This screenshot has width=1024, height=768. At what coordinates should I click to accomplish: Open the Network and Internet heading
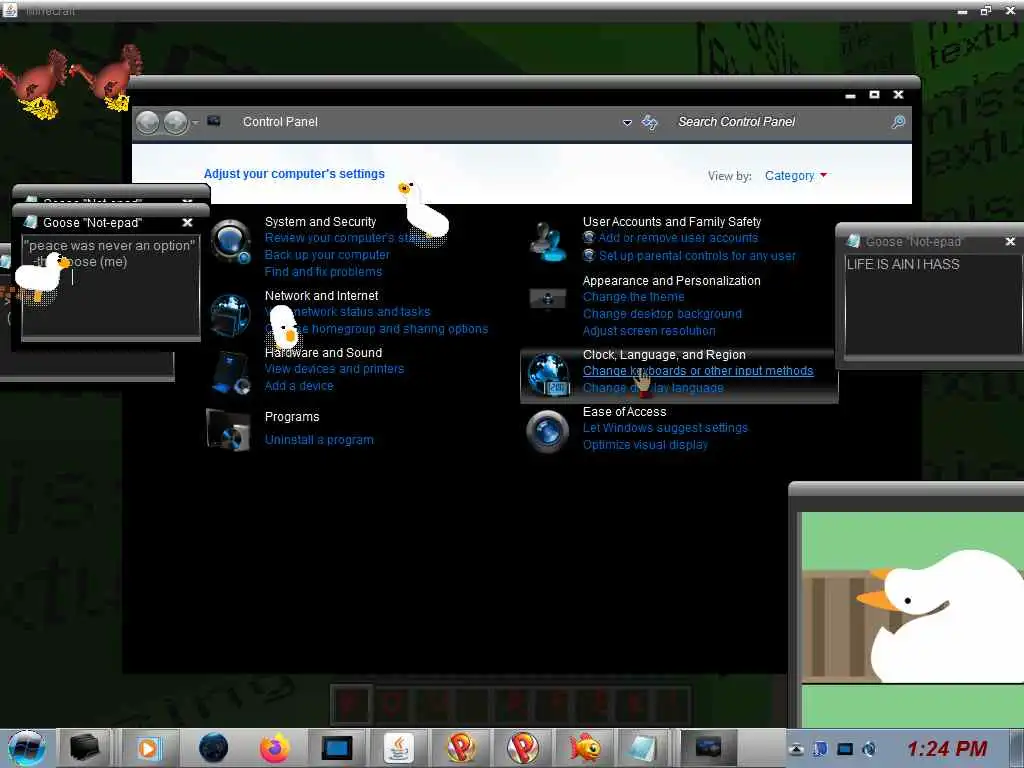click(x=321, y=296)
